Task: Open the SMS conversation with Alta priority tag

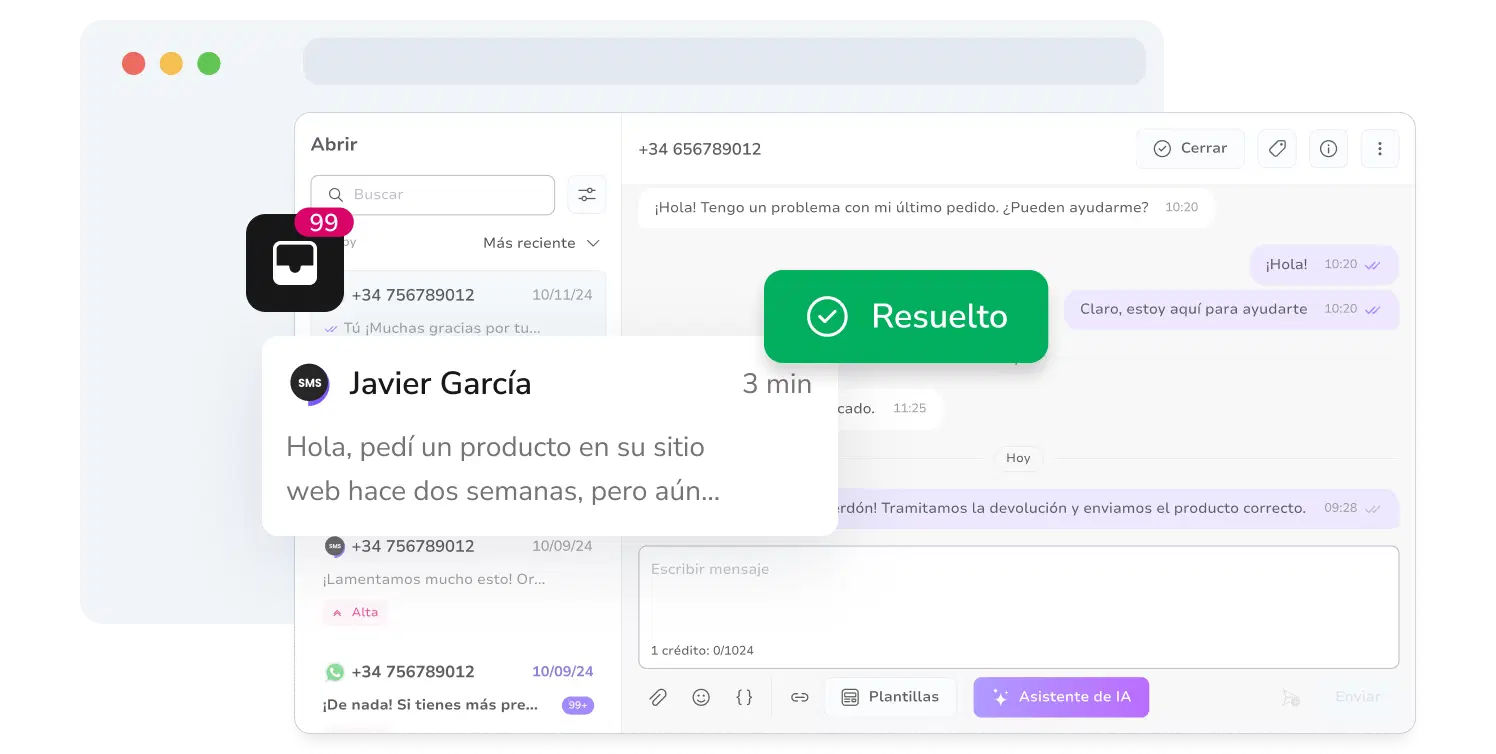Action: [458, 578]
